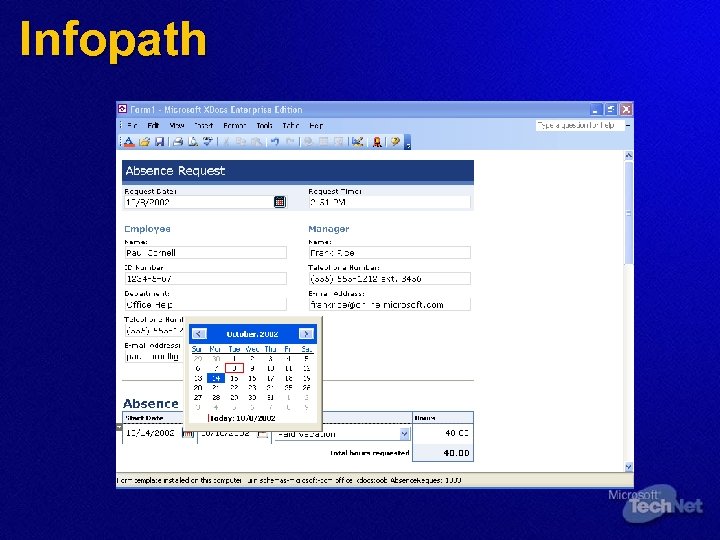
Task: Open the Table menu
Action: (291, 125)
